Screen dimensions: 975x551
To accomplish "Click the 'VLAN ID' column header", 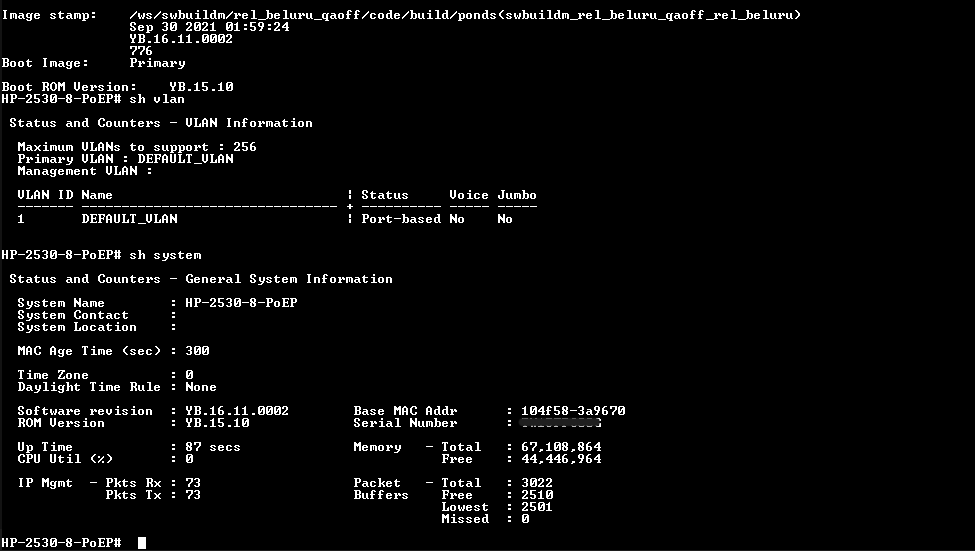I will [45, 195].
